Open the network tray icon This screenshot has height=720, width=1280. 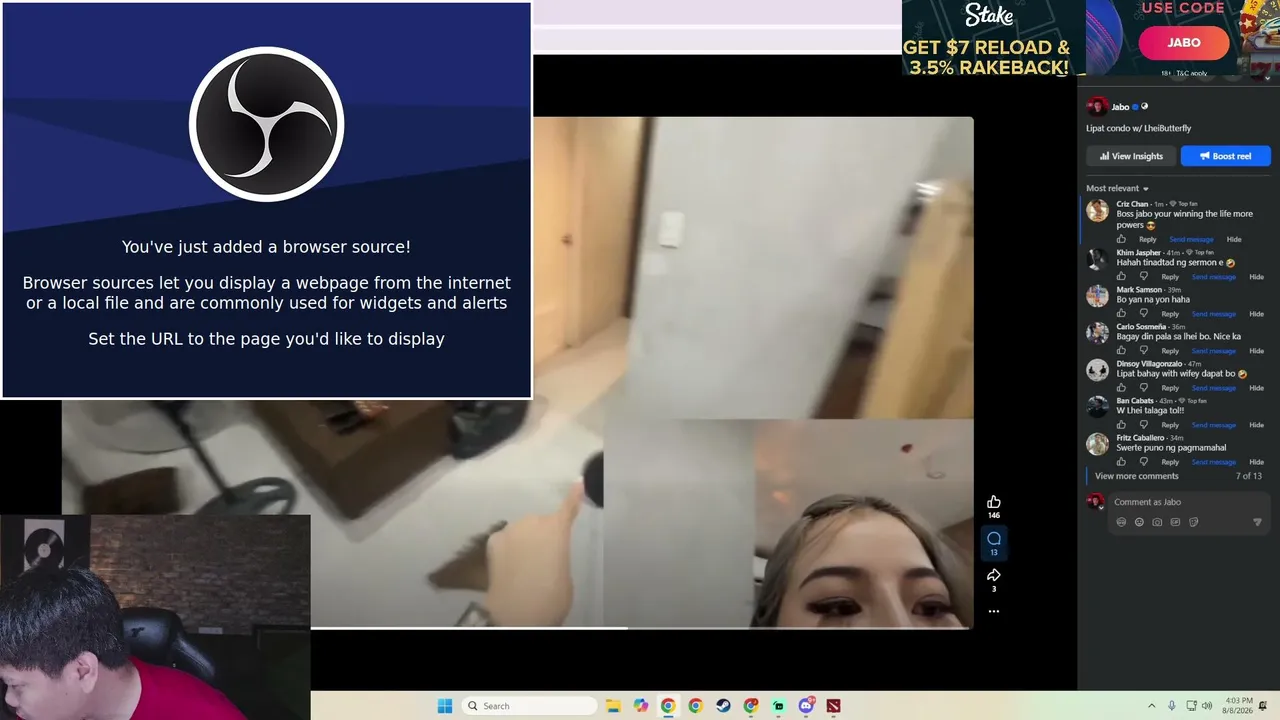[x=1191, y=706]
